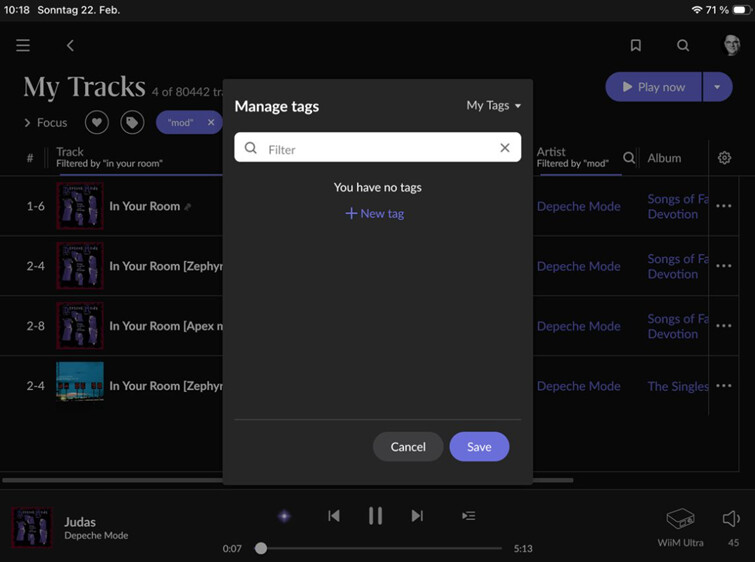Focus the tag Filter input field
Screen dimensions: 755x562
tap(378, 149)
